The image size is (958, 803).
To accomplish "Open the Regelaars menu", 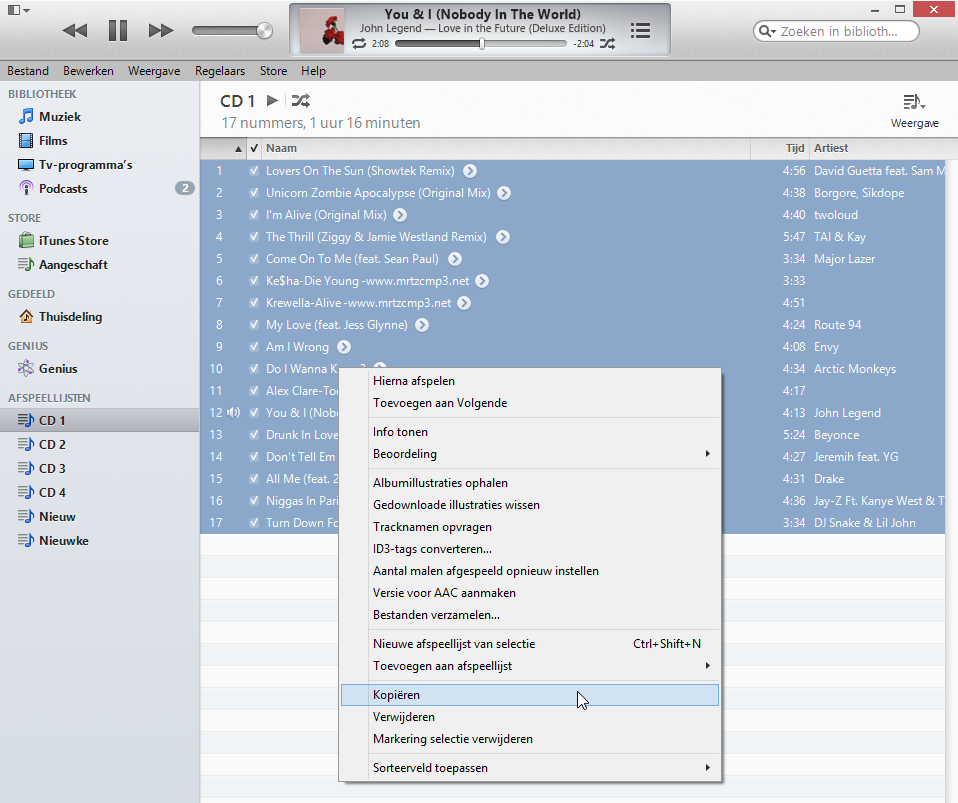I will click(220, 71).
